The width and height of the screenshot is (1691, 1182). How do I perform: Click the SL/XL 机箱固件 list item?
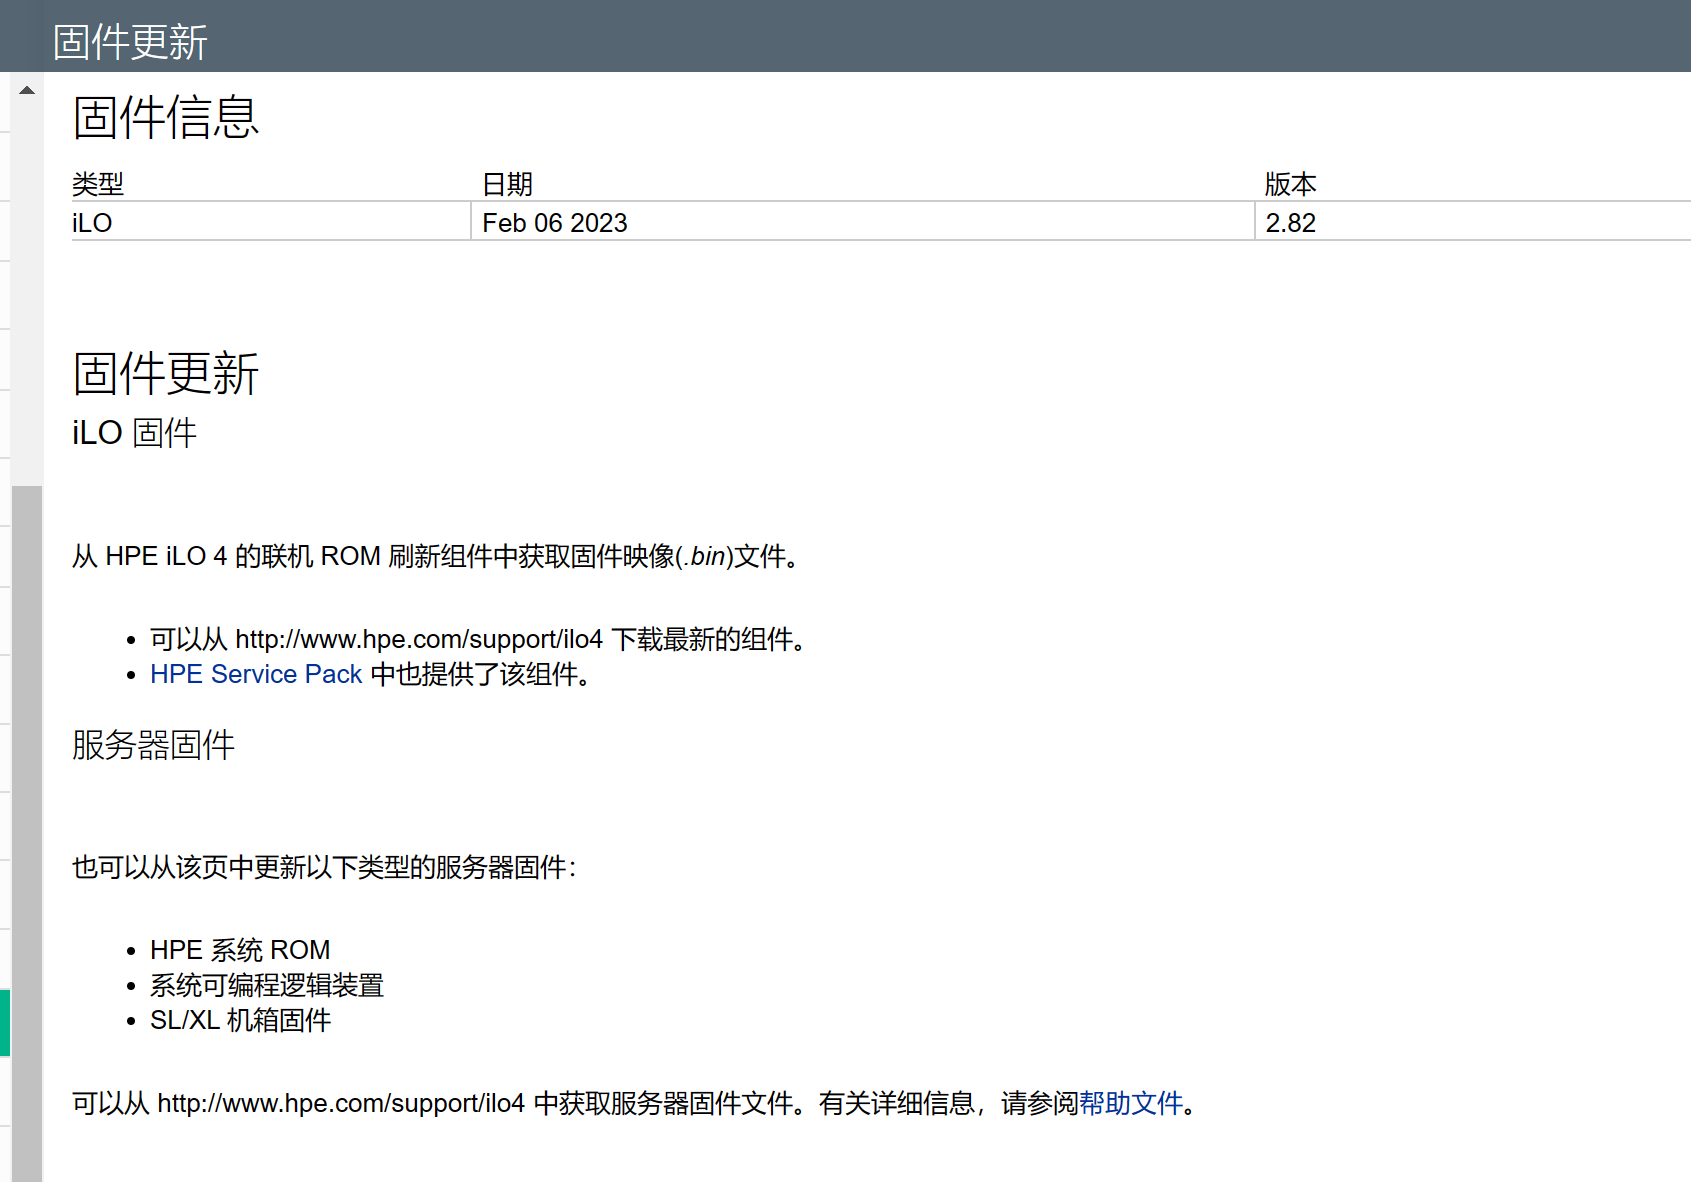pyautogui.click(x=239, y=1020)
